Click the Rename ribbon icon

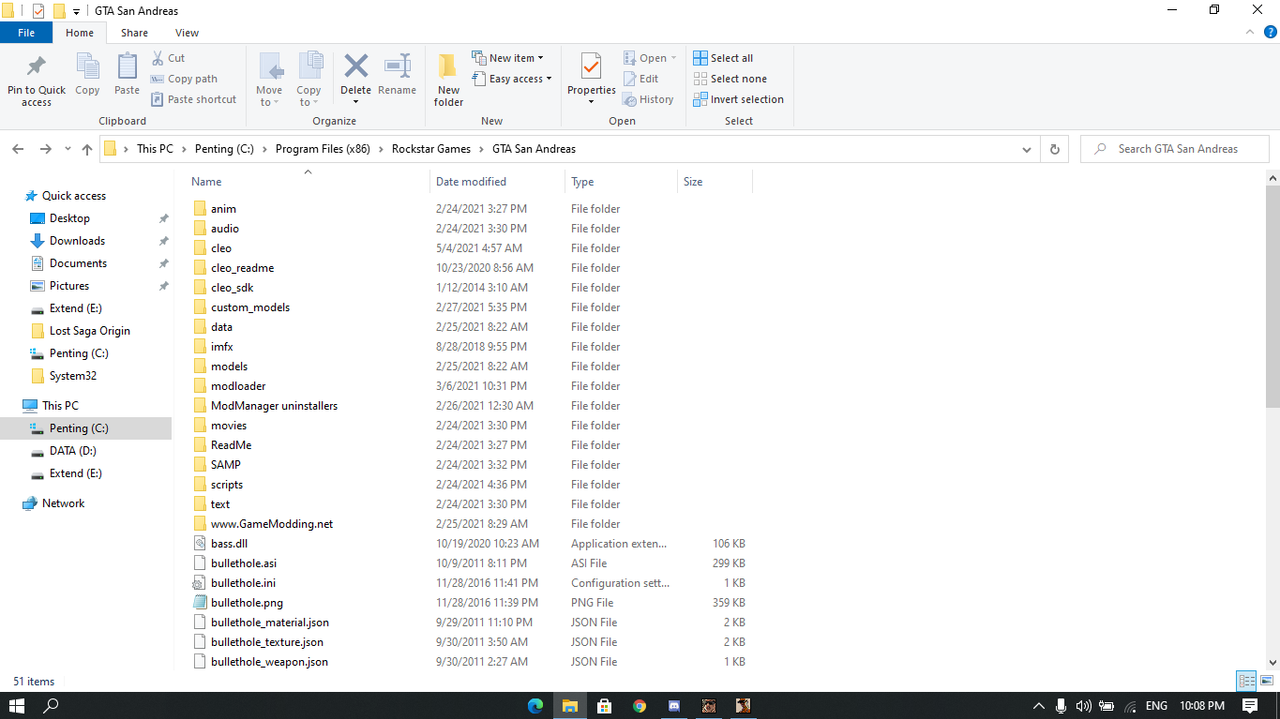point(397,66)
